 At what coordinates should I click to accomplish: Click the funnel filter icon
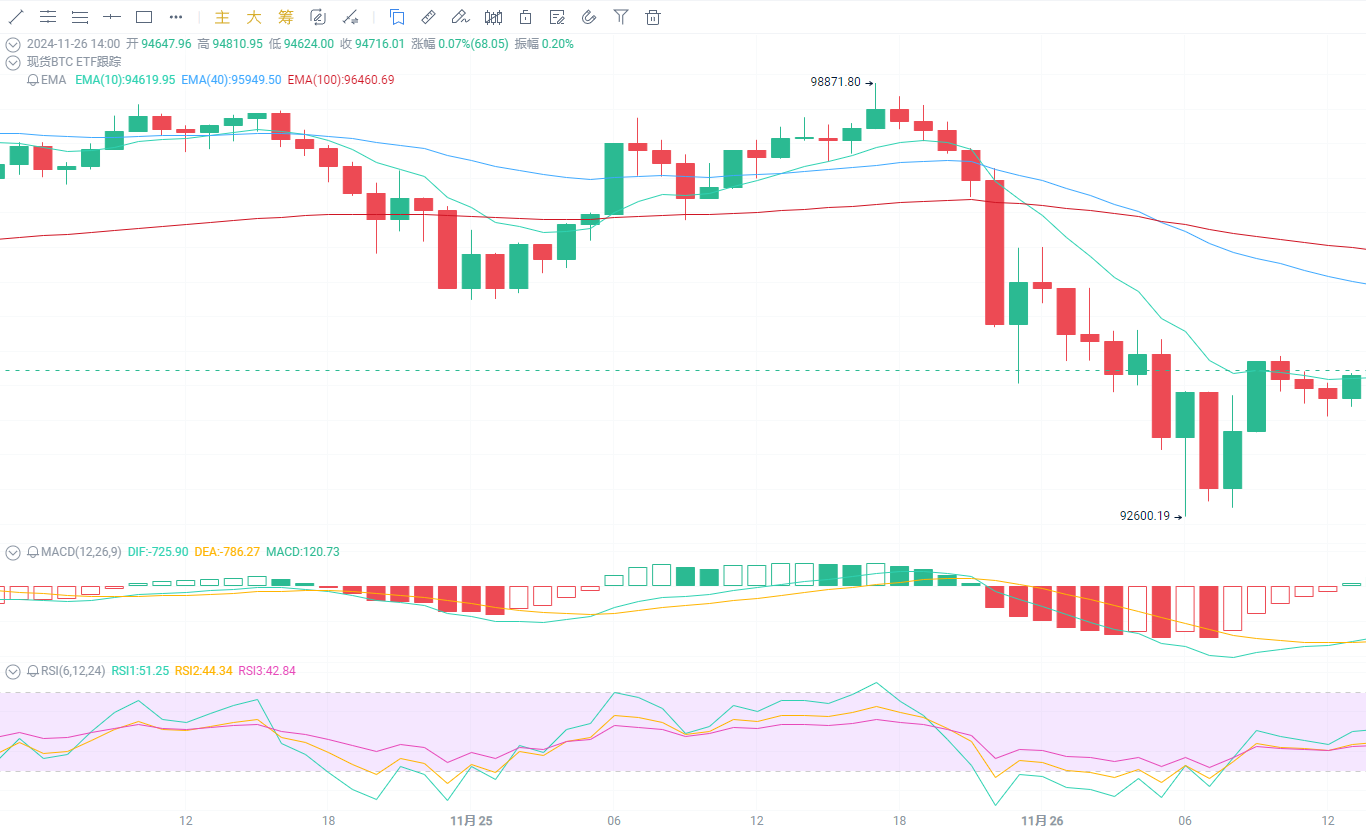(621, 17)
